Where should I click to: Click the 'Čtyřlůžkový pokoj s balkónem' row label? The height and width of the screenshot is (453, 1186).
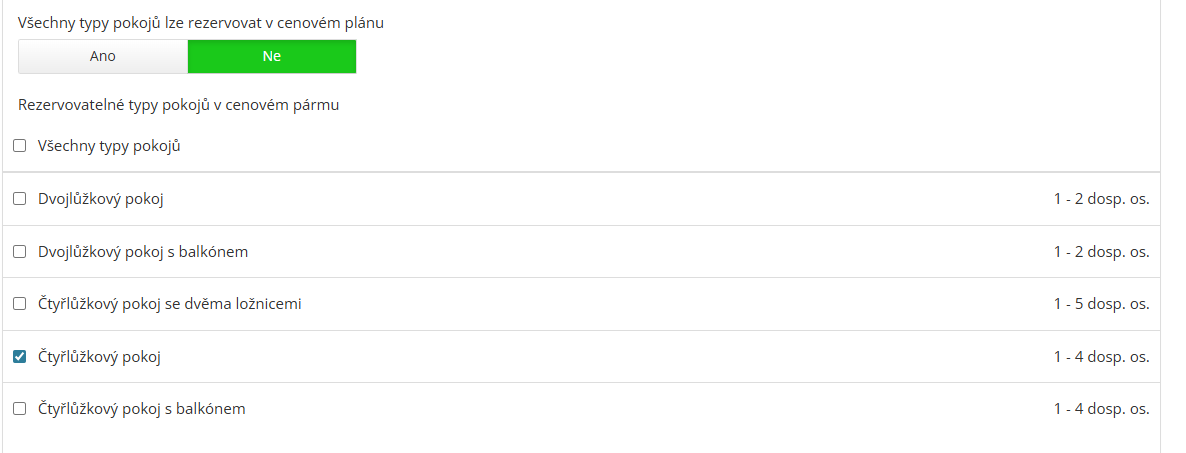(141, 409)
